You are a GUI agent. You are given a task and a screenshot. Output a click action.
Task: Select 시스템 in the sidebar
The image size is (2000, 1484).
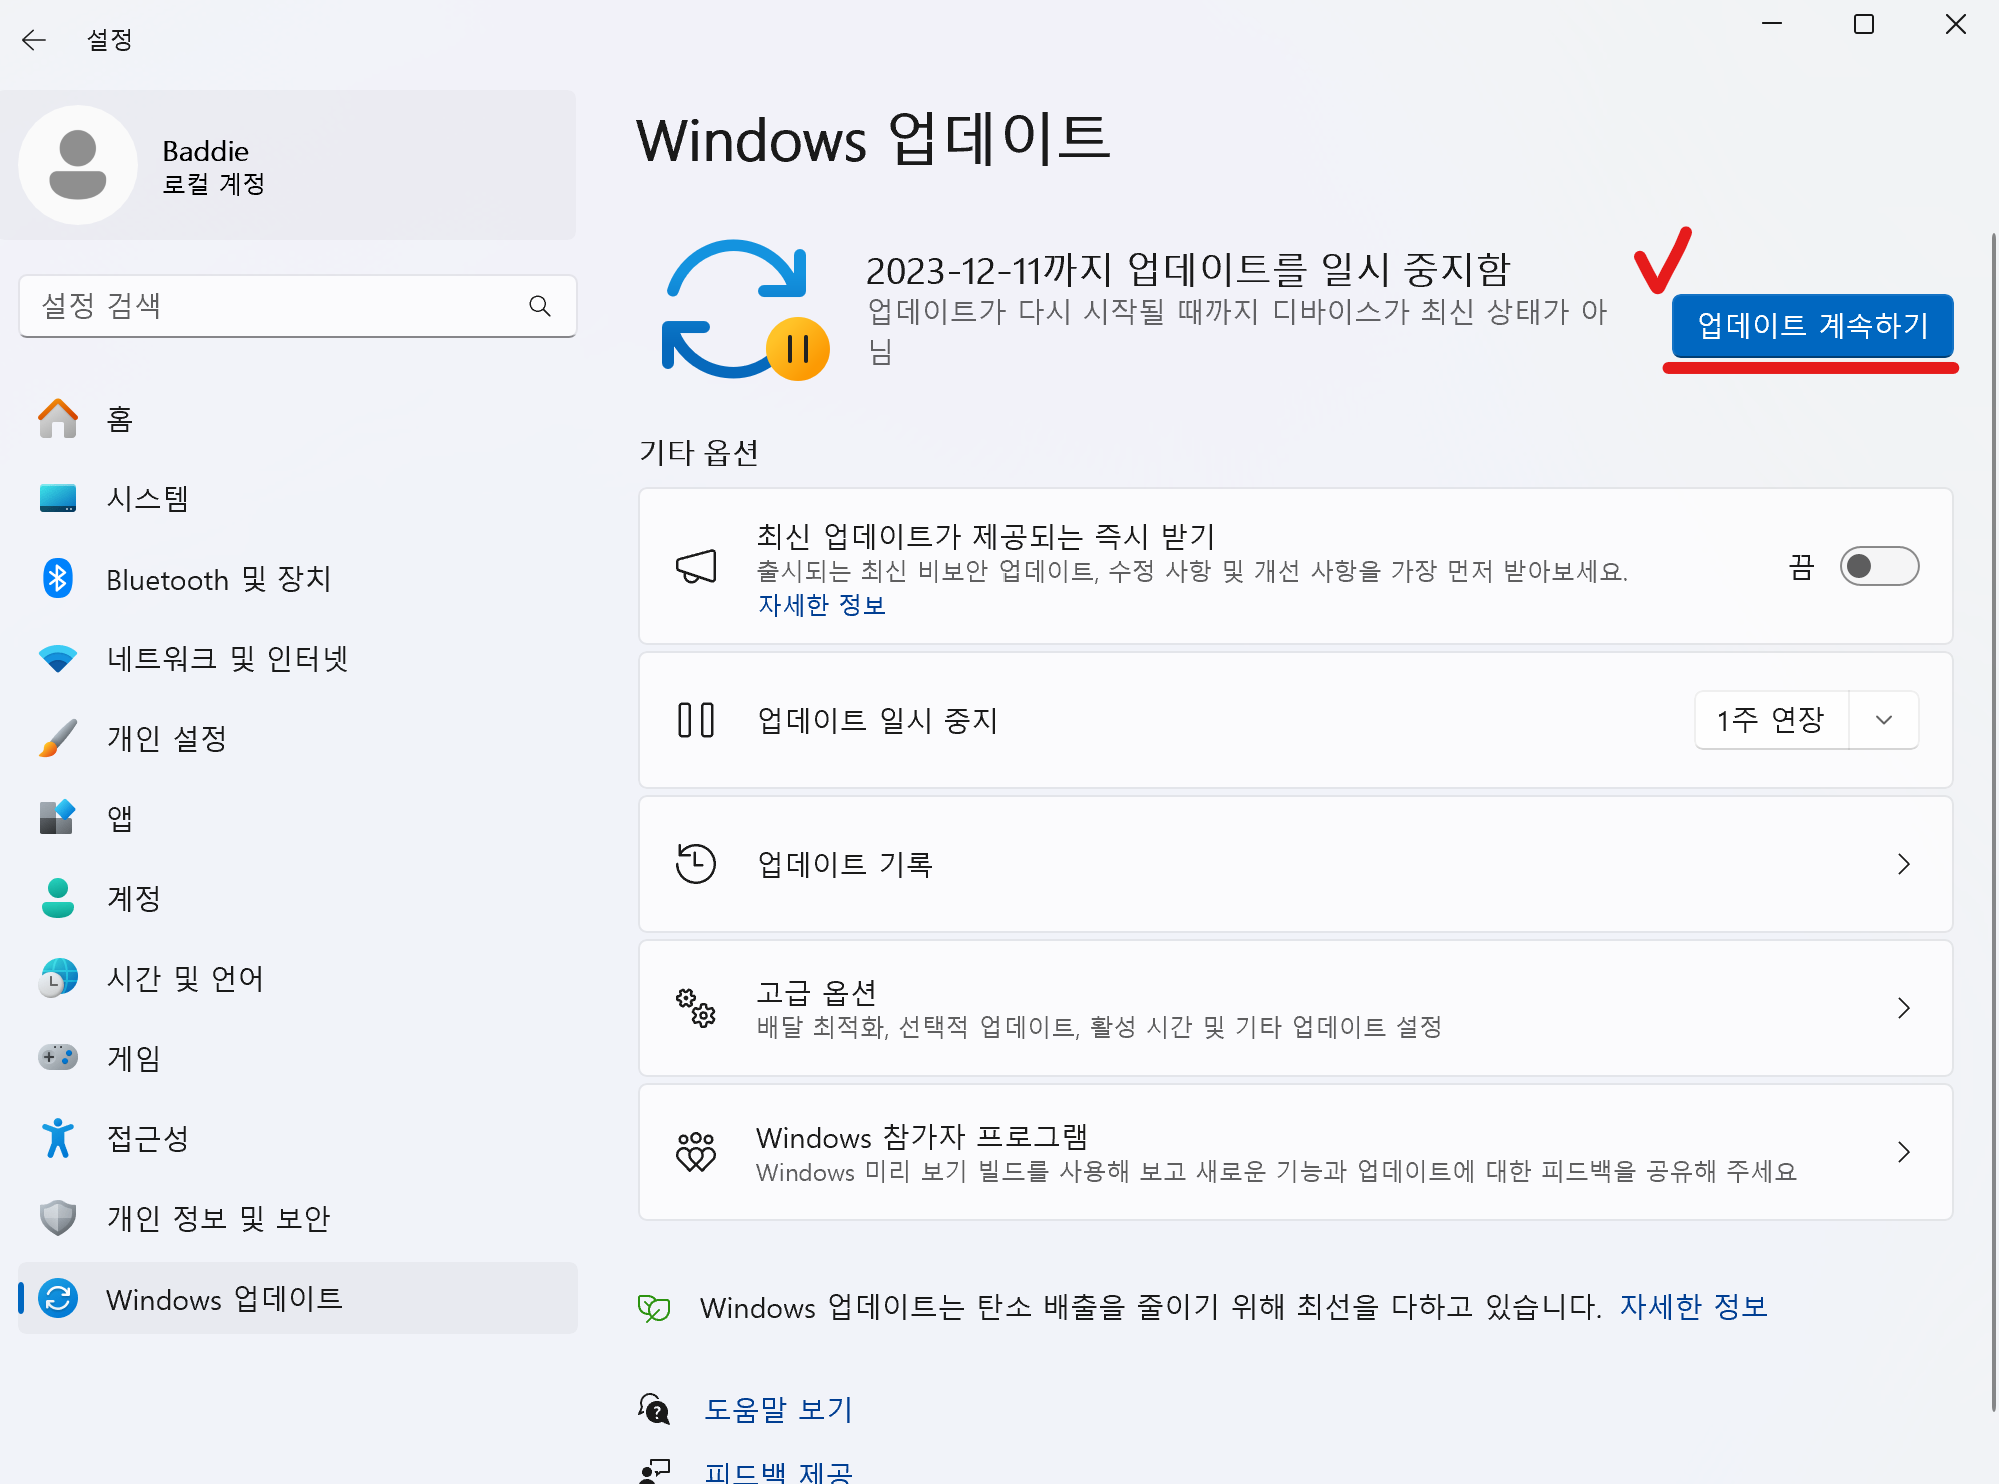coord(148,499)
